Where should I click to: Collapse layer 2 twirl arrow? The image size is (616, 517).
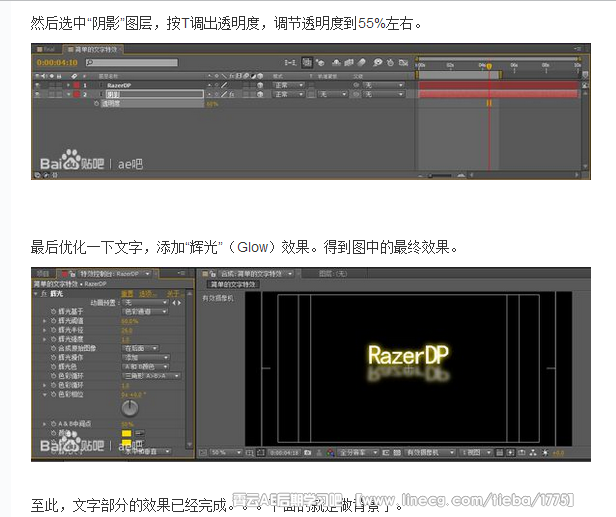coord(68,94)
